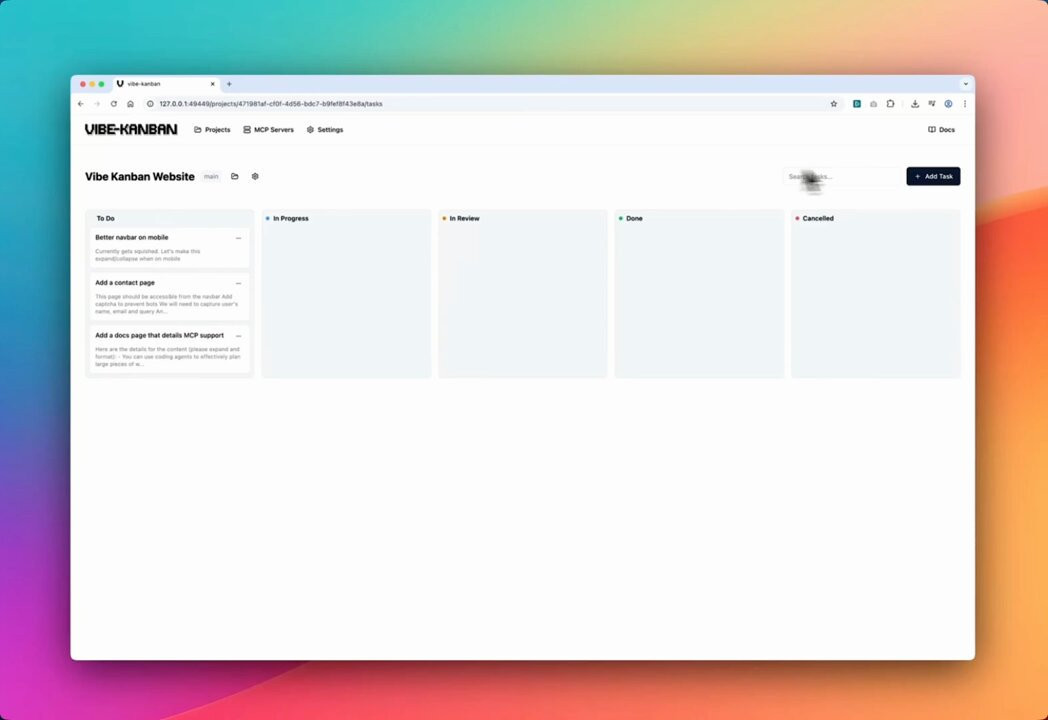The image size is (1048, 720).
Task: Open the menu for Better navbar on mobile
Action: point(239,238)
